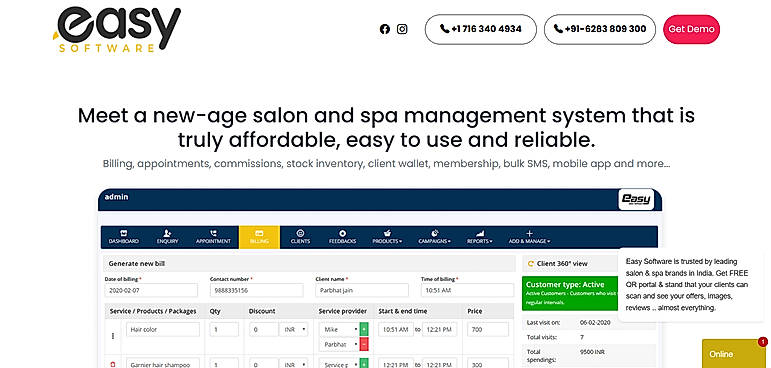Click the Date of billing field
Image resolution: width=771 pixels, height=368 pixels.
[151, 290]
